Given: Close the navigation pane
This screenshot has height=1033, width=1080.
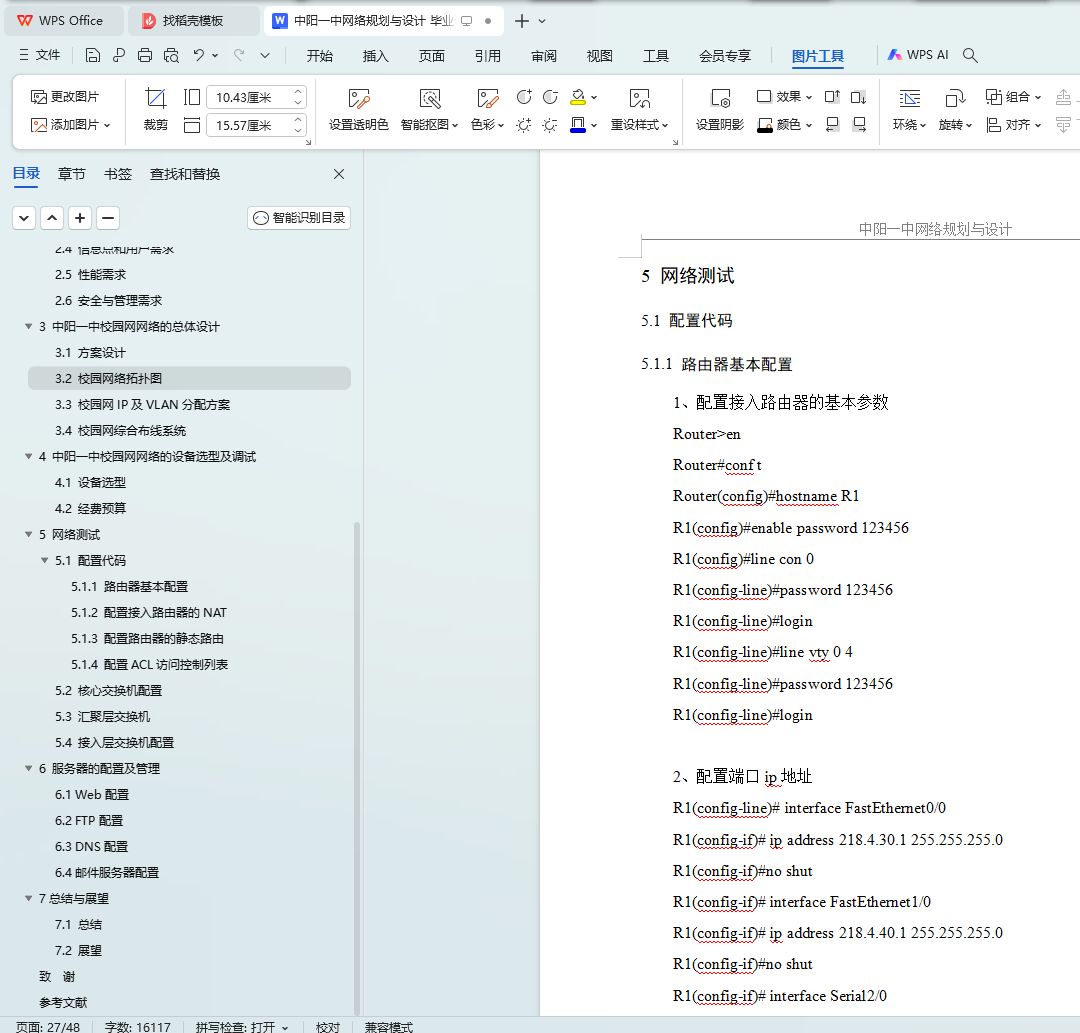Looking at the screenshot, I should point(339,174).
